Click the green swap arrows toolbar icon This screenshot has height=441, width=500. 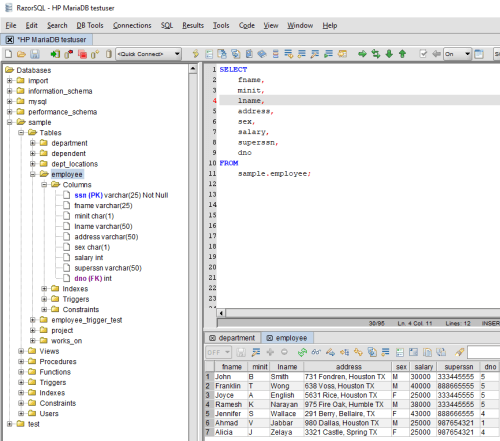click(376, 54)
